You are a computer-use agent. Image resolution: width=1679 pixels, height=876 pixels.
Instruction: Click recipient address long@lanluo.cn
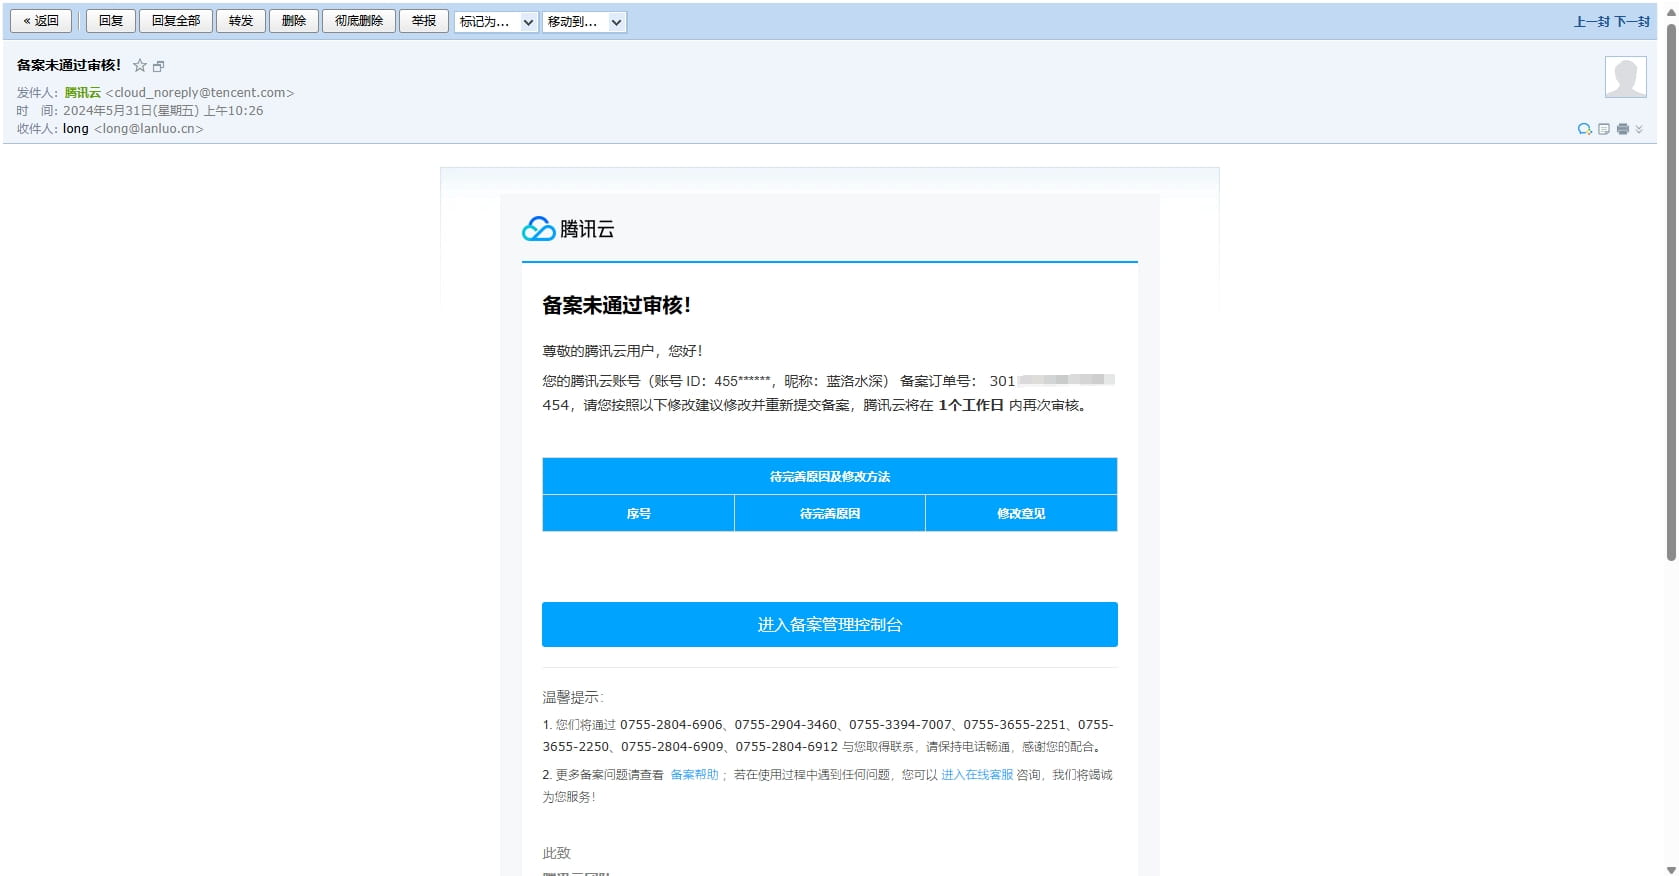[149, 129]
